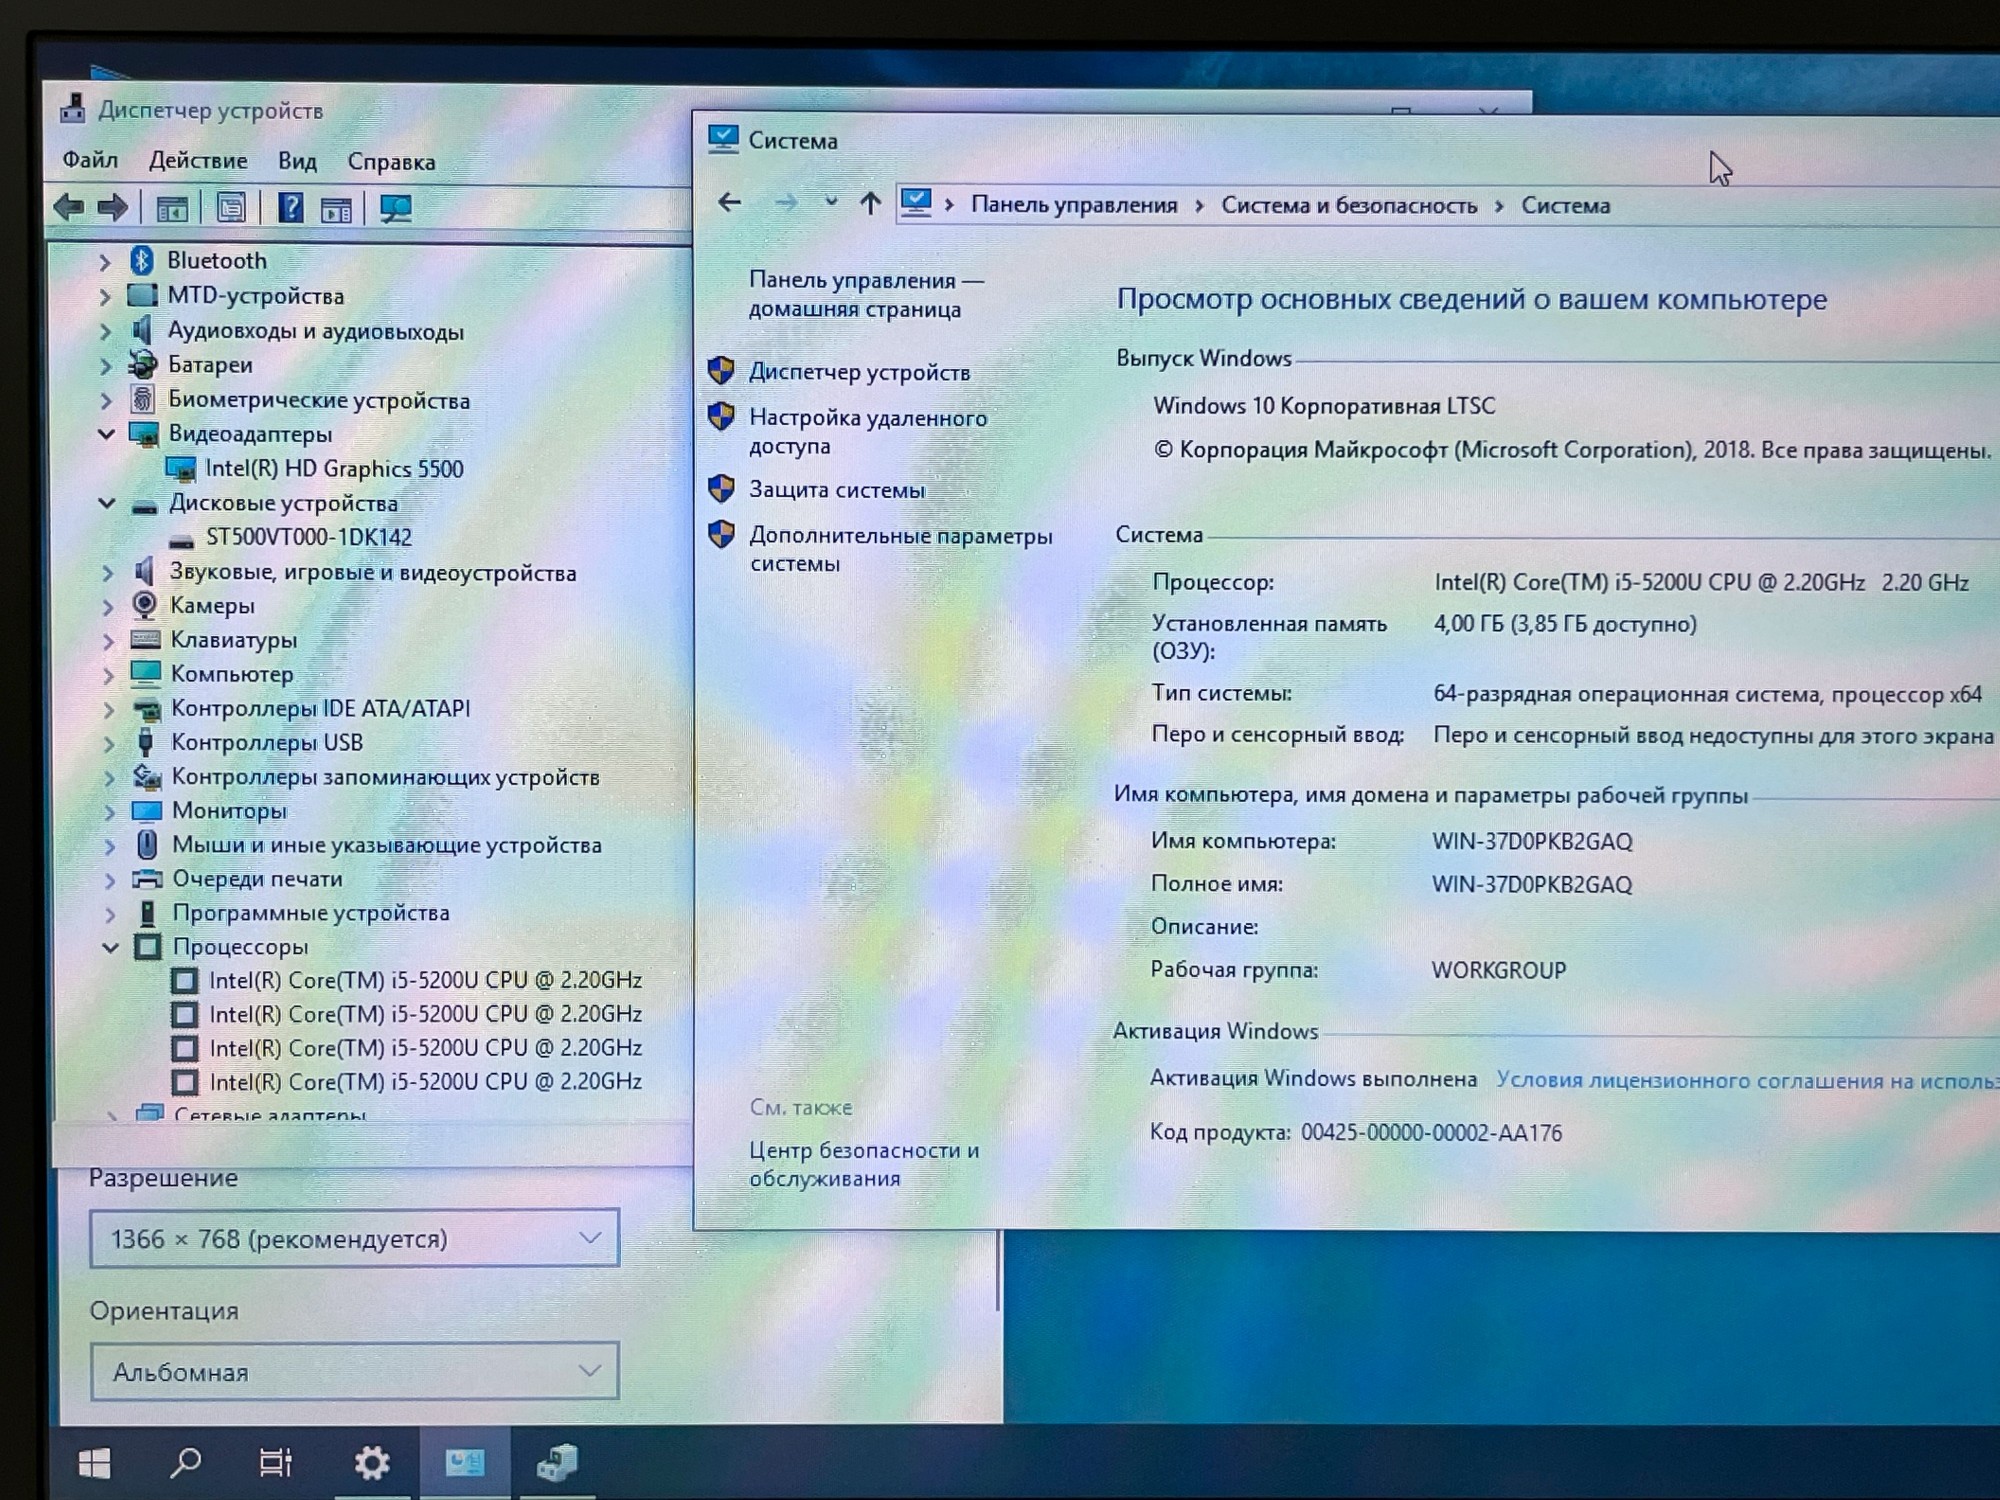Click the scan for hardware changes monitor icon
The height and width of the screenshot is (1500, 2000).
(x=395, y=208)
